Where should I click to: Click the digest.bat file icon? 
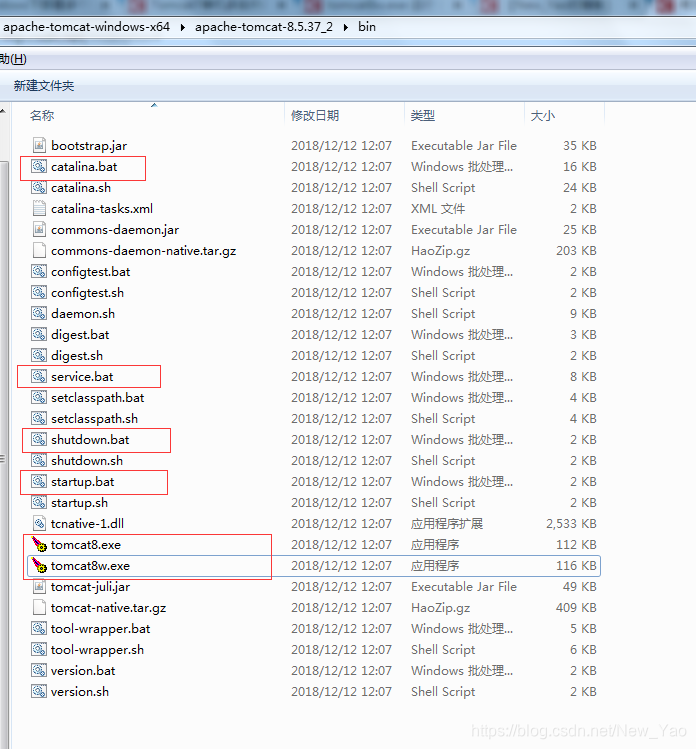pos(39,334)
